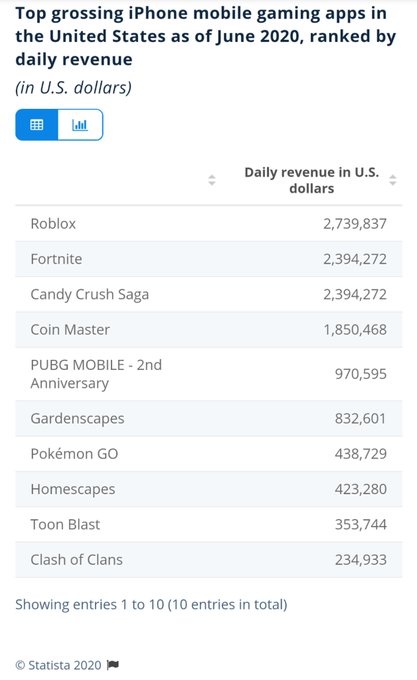Select the Roblox row
Screen dimensions: 417x680
208,224
